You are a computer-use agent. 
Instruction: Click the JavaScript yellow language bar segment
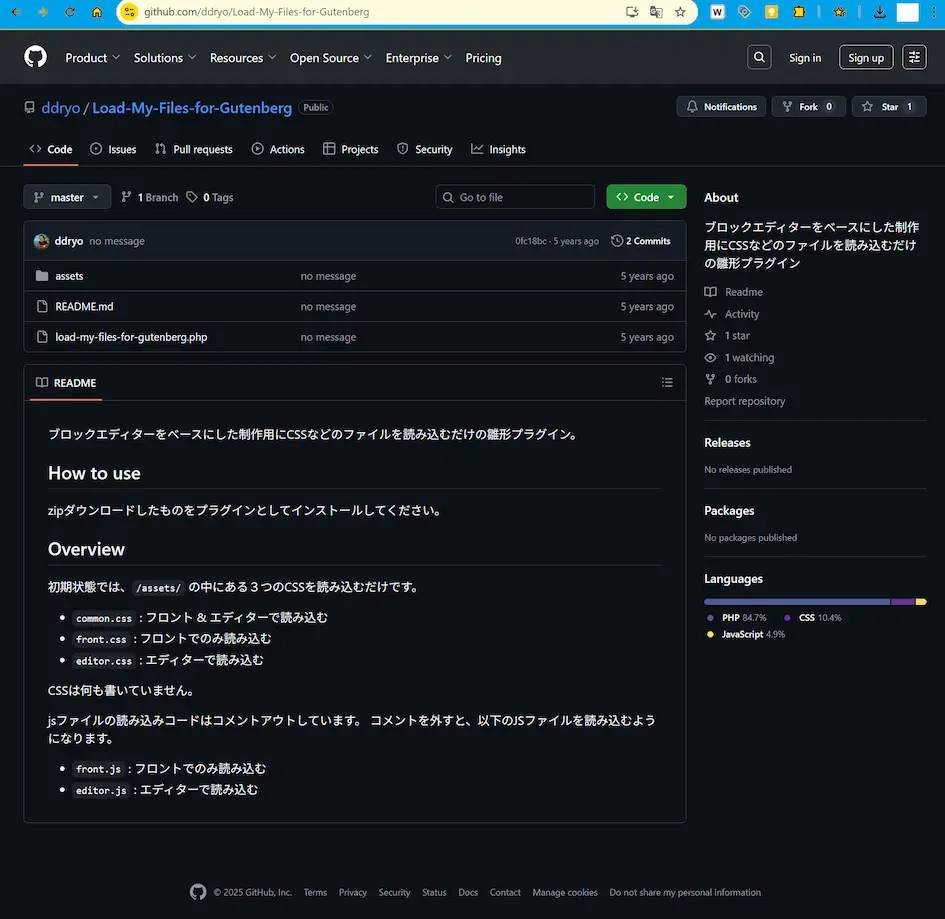[x=921, y=601]
